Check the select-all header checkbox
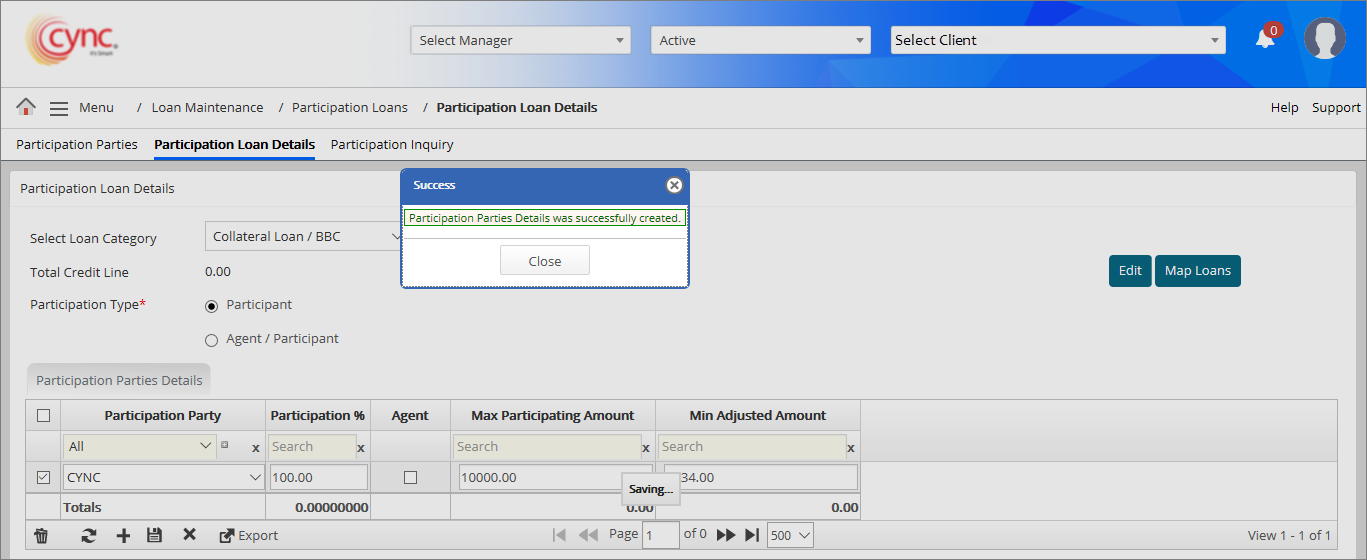 click(x=43, y=416)
